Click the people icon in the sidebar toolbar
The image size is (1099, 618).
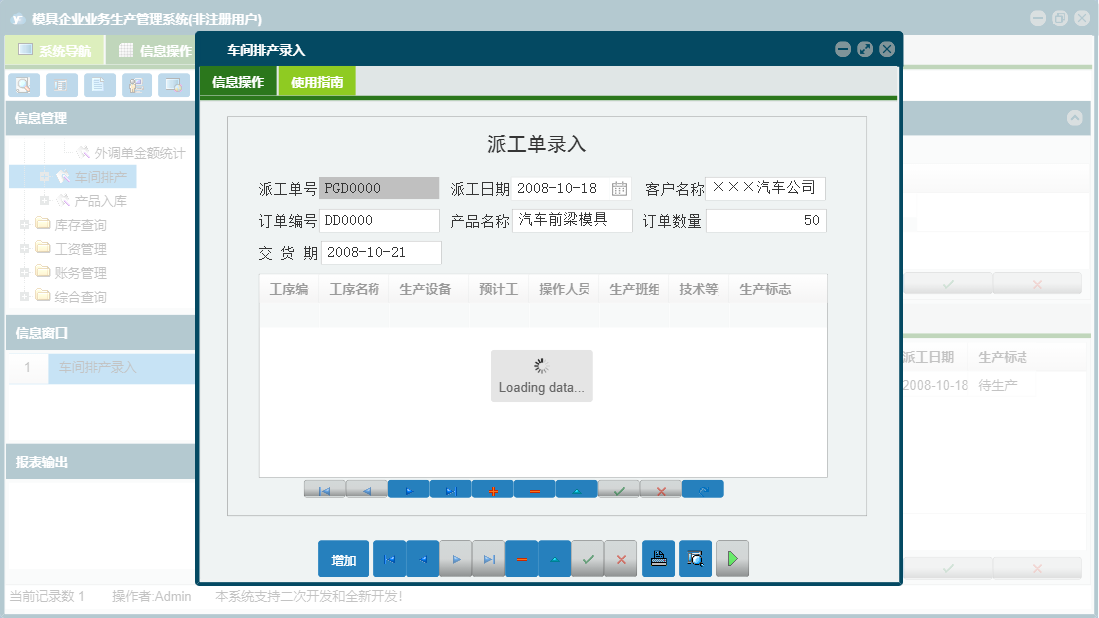tap(137, 85)
